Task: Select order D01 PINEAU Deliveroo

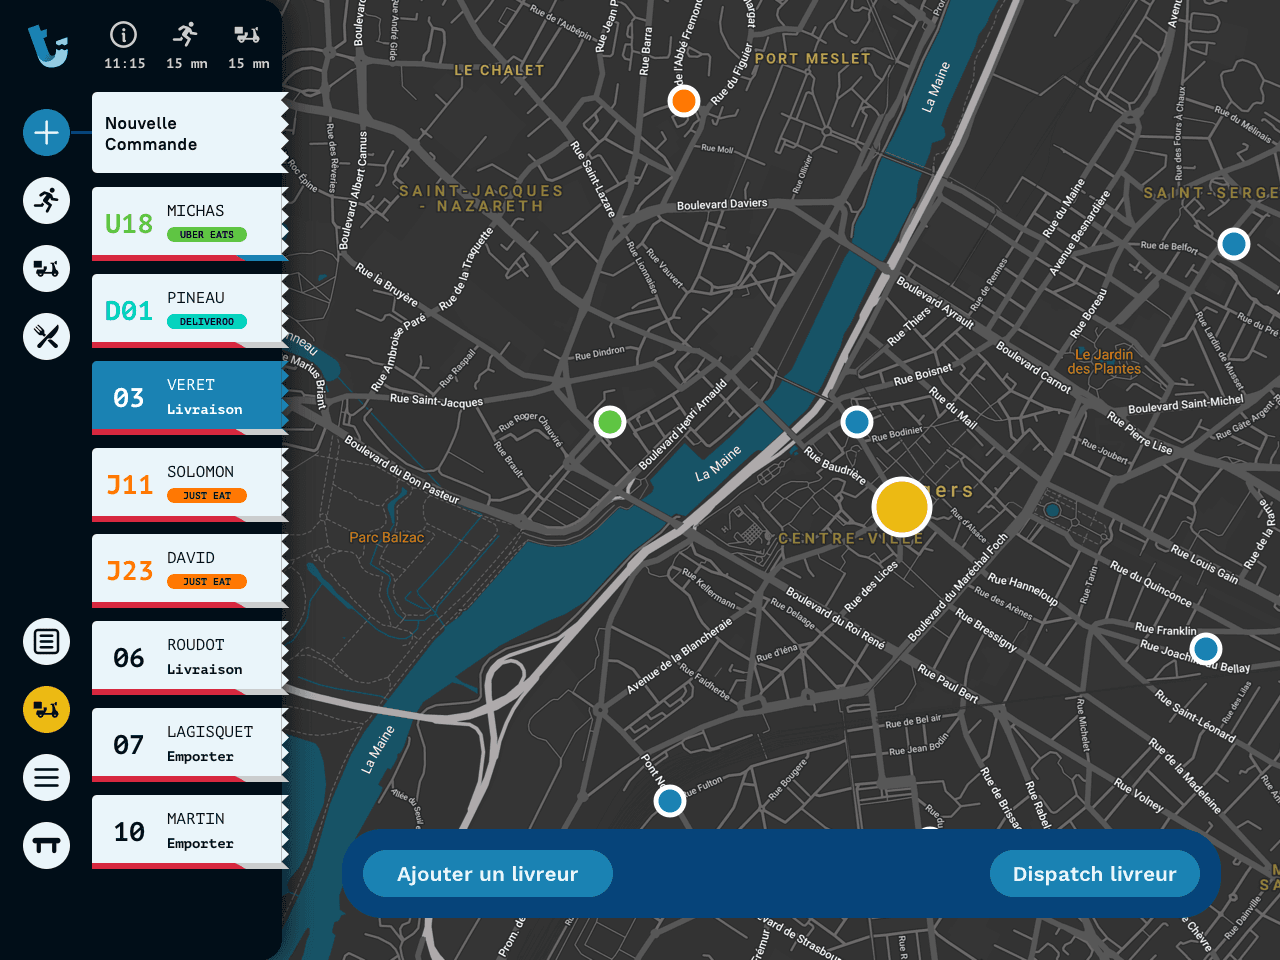Action: 190,311
